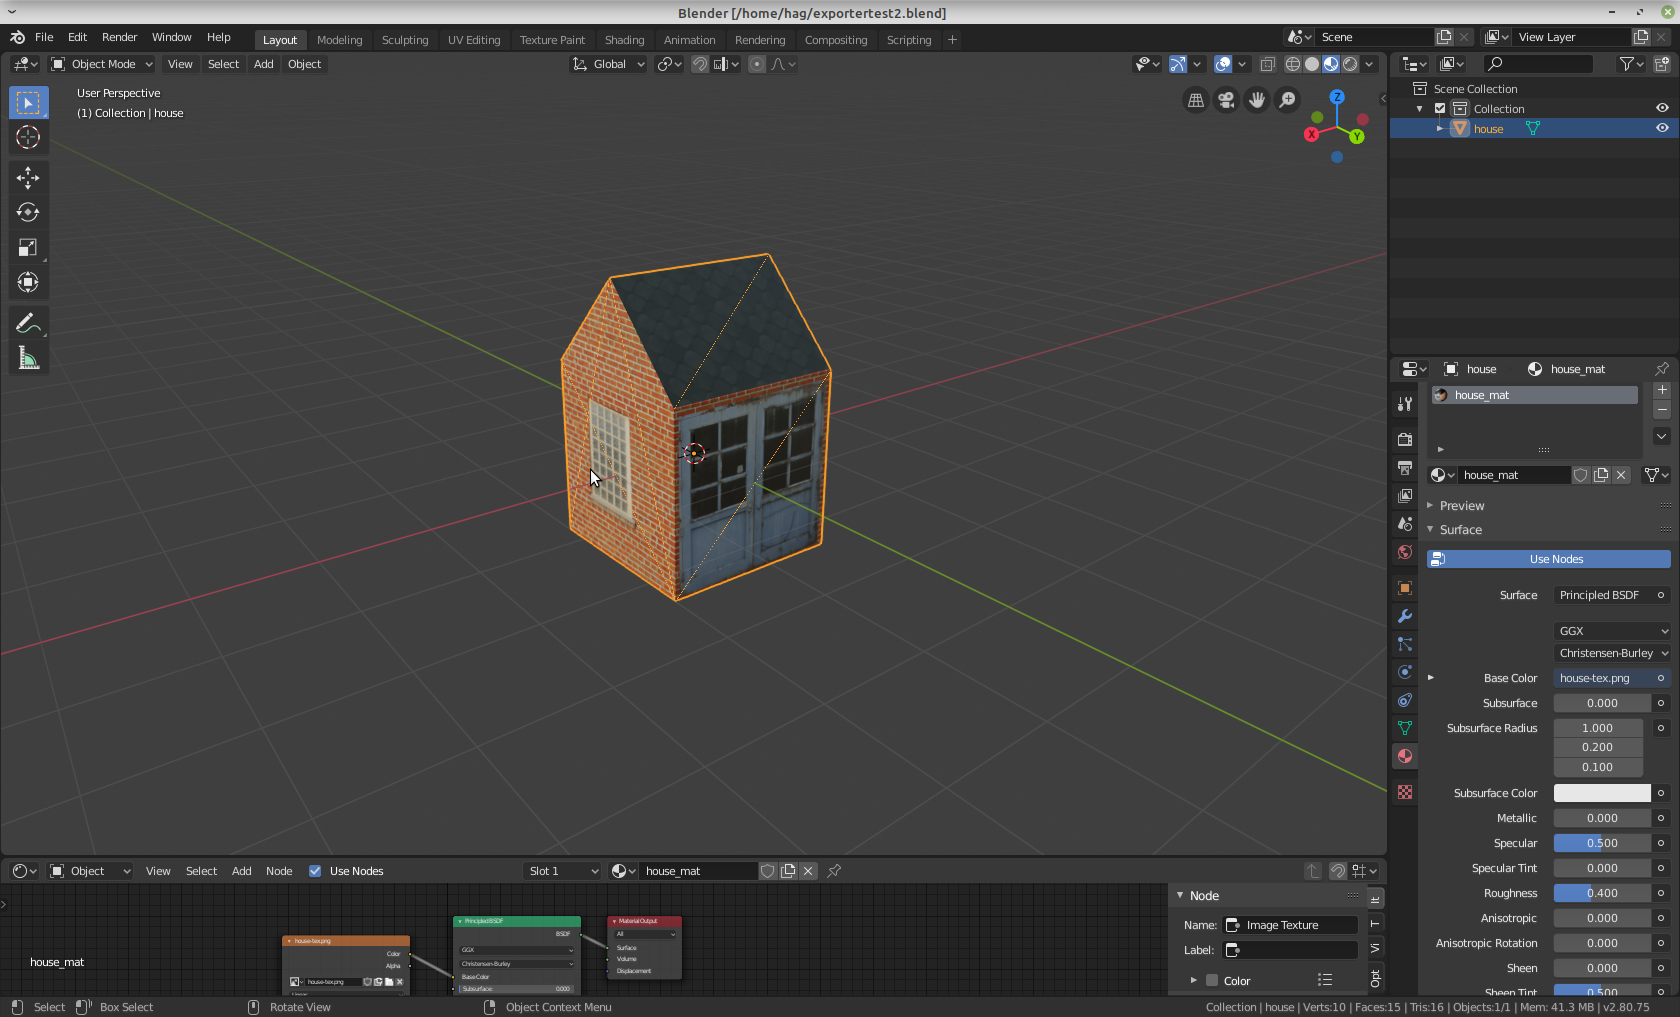This screenshot has width=1680, height=1017.
Task: Open the Modifiers wrench properties tab
Action: (1405, 616)
